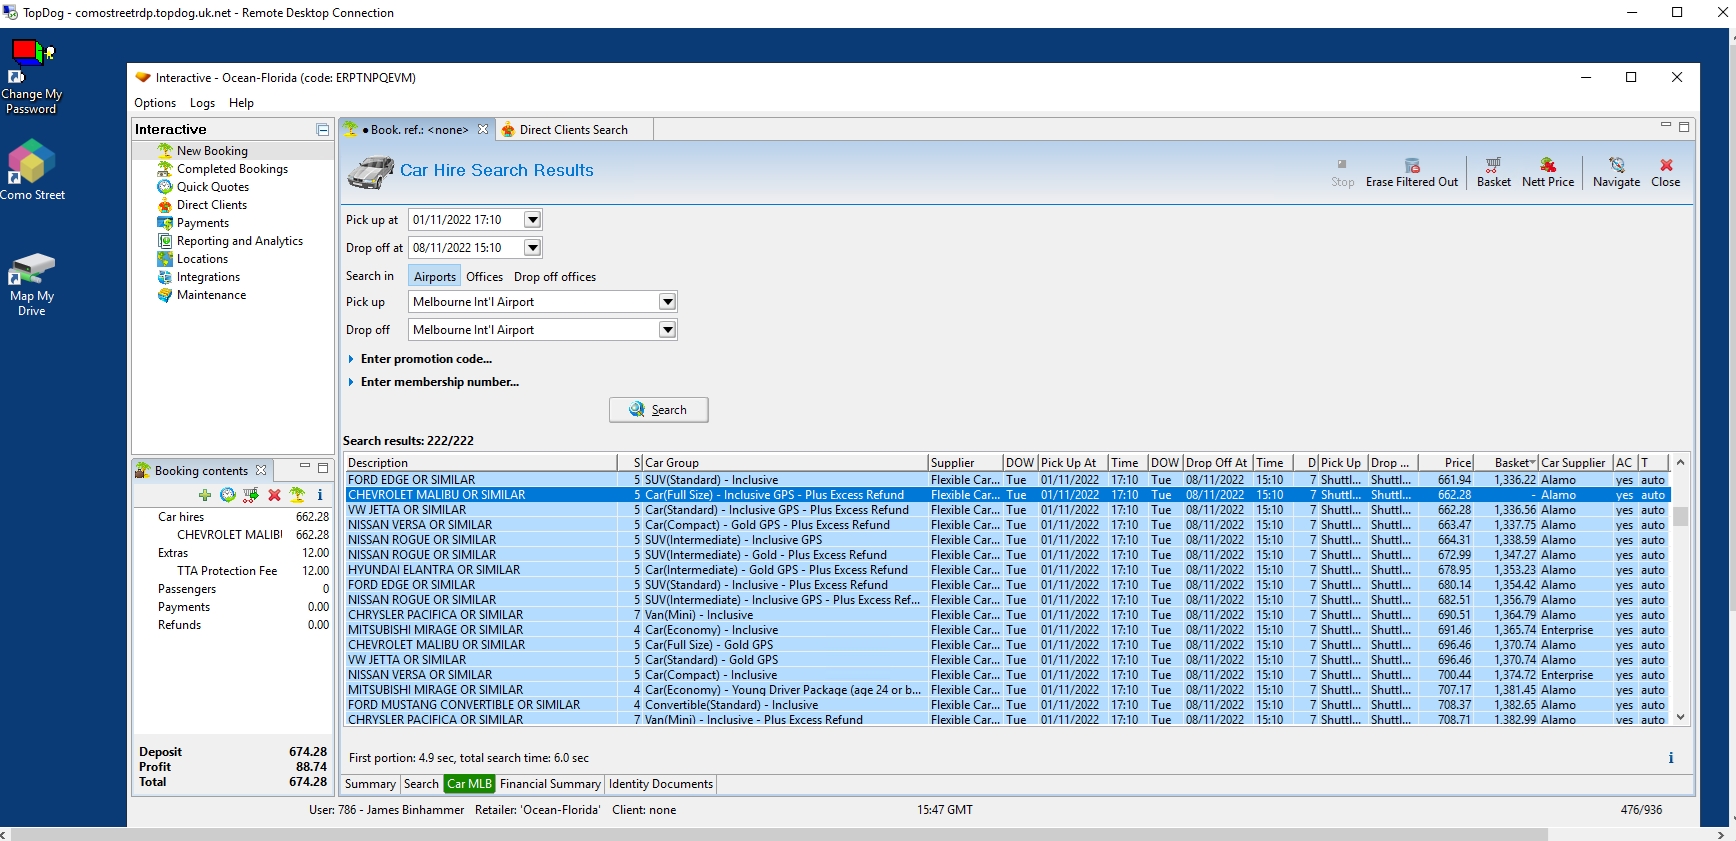Open Direct Clients in the Interactive tree
Viewport: 1736px width, 841px height.
pos(212,205)
